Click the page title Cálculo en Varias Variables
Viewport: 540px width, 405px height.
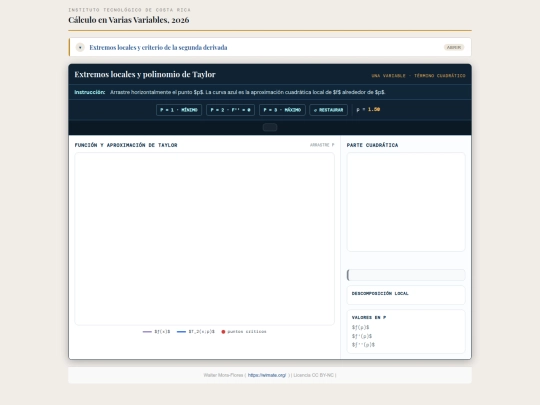click(129, 20)
